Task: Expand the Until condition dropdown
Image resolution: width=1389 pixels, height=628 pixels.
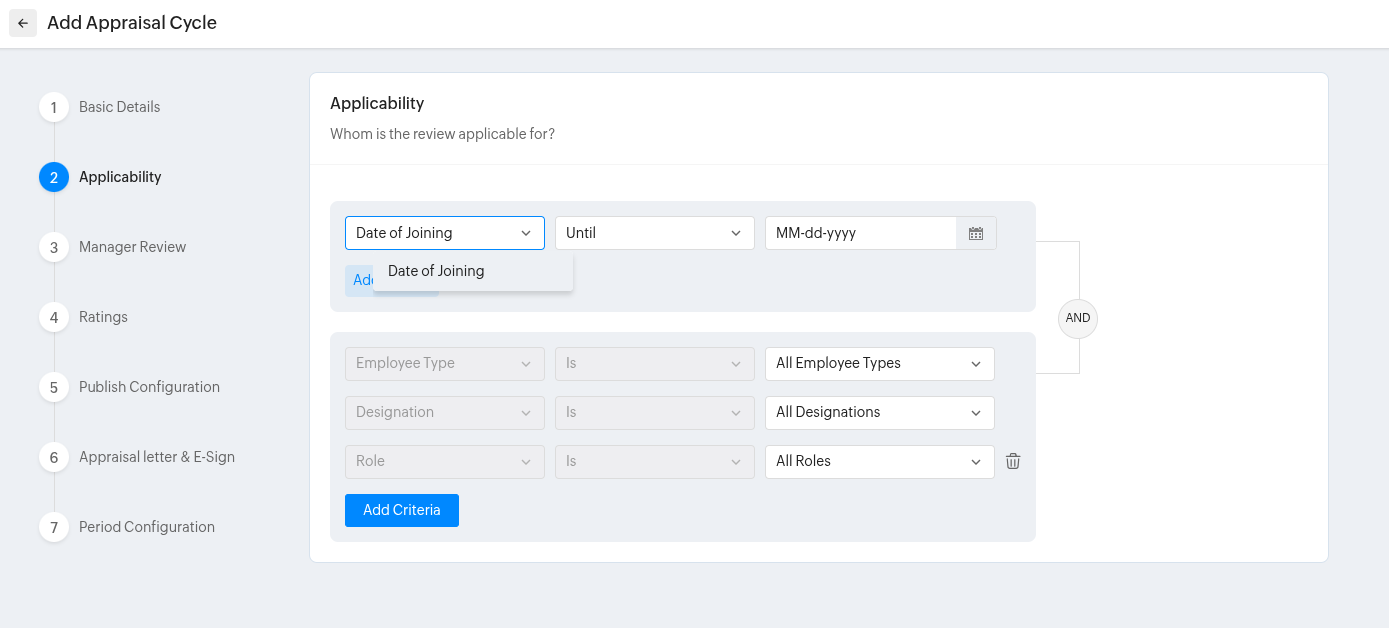Action: click(x=654, y=233)
